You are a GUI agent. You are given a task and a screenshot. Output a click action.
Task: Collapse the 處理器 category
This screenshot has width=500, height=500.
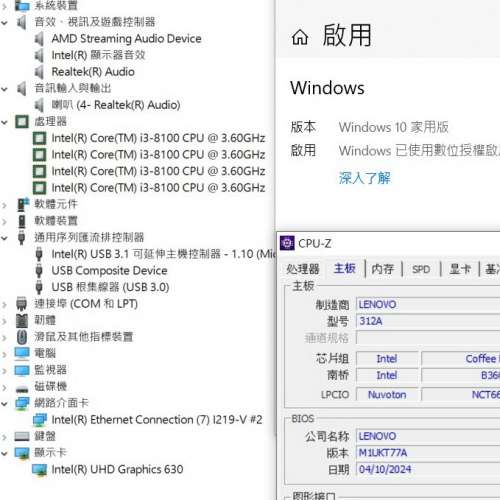[4, 122]
